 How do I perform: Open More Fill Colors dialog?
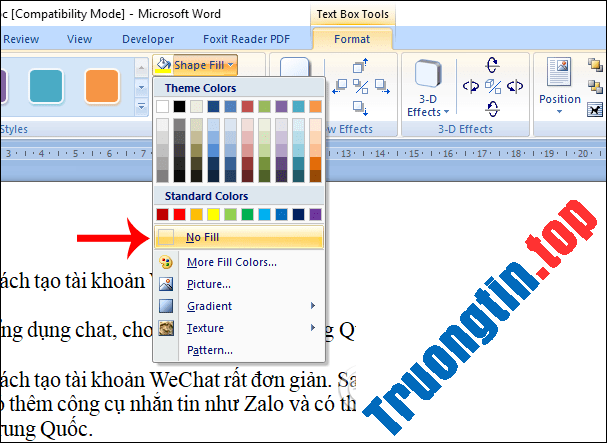pos(231,262)
